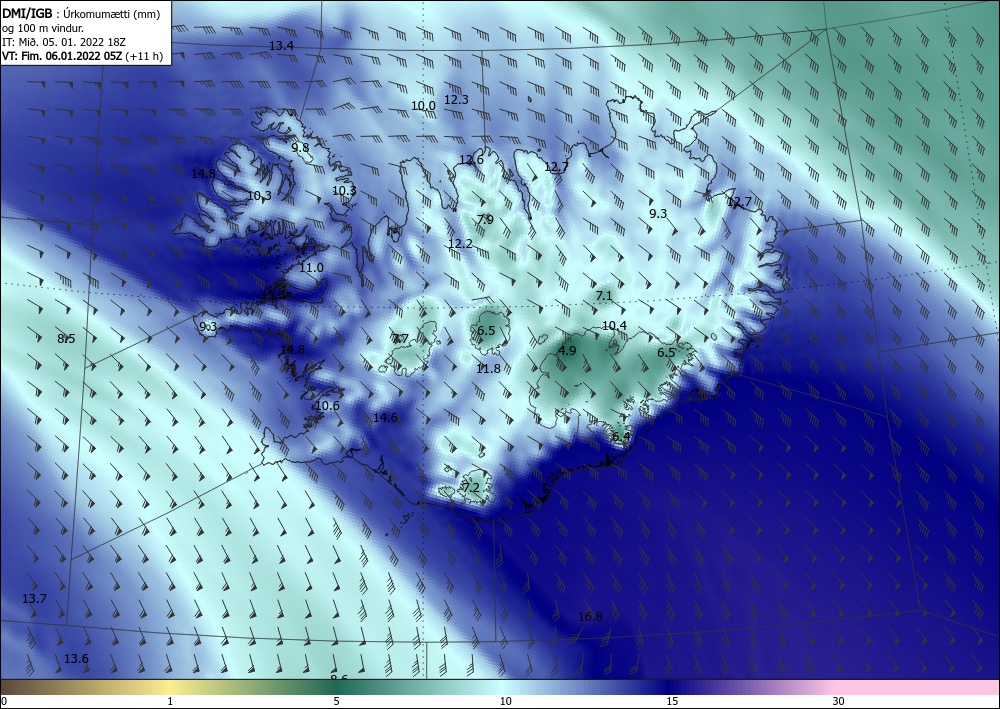The width and height of the screenshot is (1000, 709).
Task: Click the 10.6 value label
Action: click(x=327, y=406)
